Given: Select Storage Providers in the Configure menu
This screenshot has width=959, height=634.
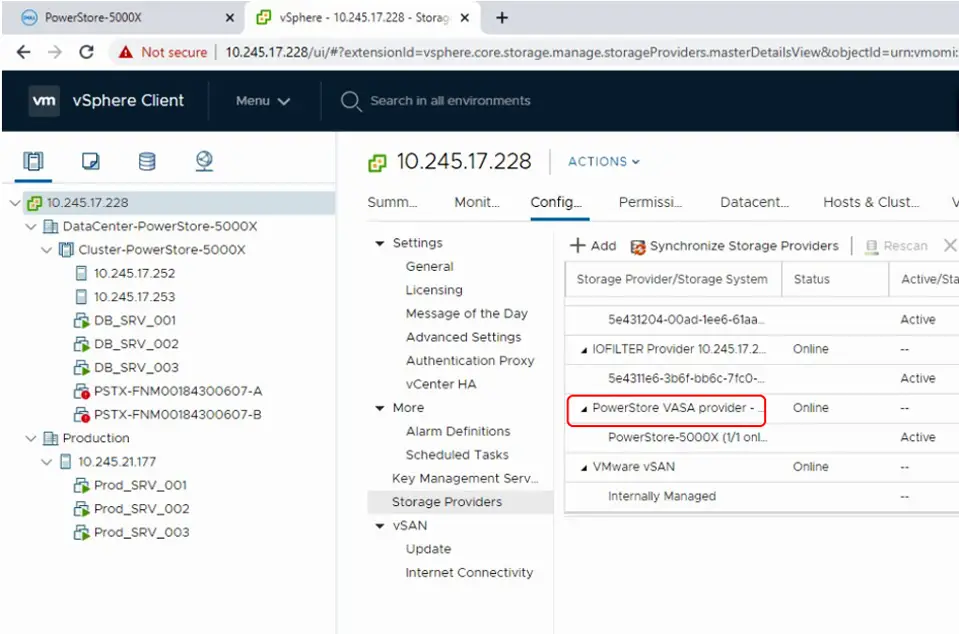Looking at the screenshot, I should (460, 502).
